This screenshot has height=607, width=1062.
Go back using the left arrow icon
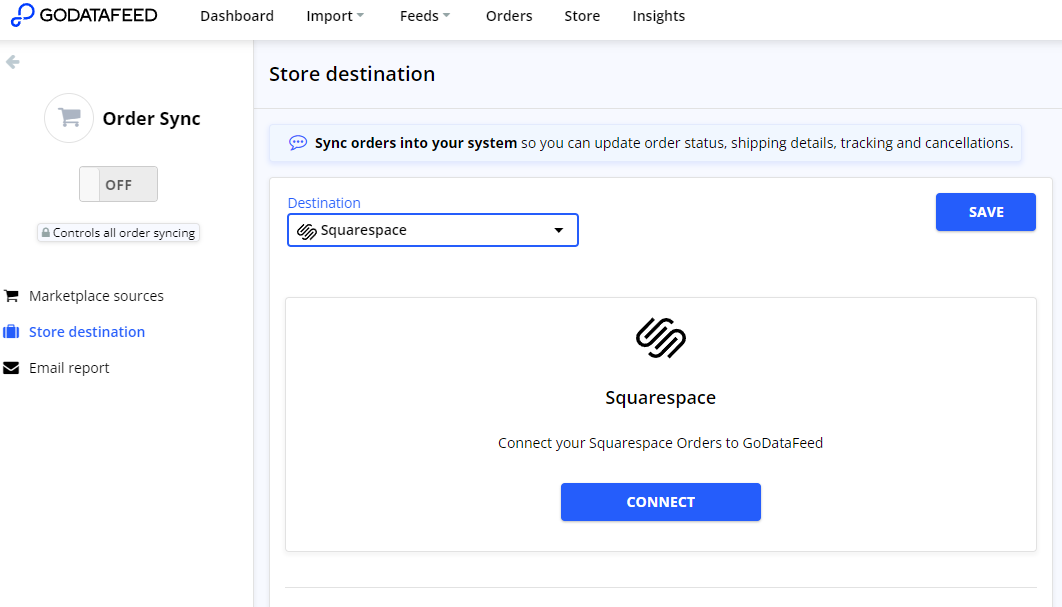coord(12,62)
